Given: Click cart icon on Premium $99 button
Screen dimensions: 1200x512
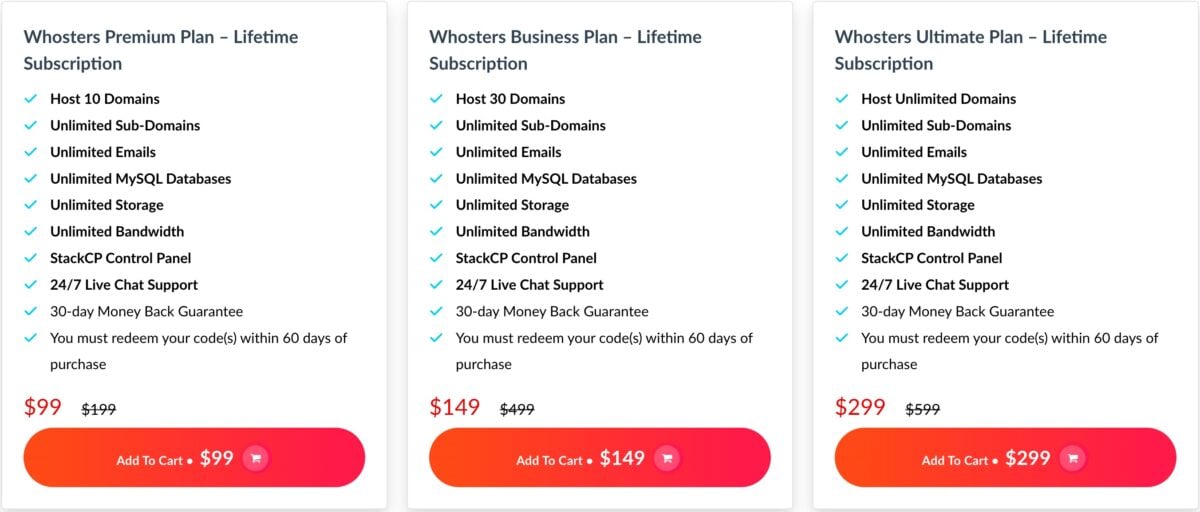Looking at the screenshot, I should click(256, 459).
